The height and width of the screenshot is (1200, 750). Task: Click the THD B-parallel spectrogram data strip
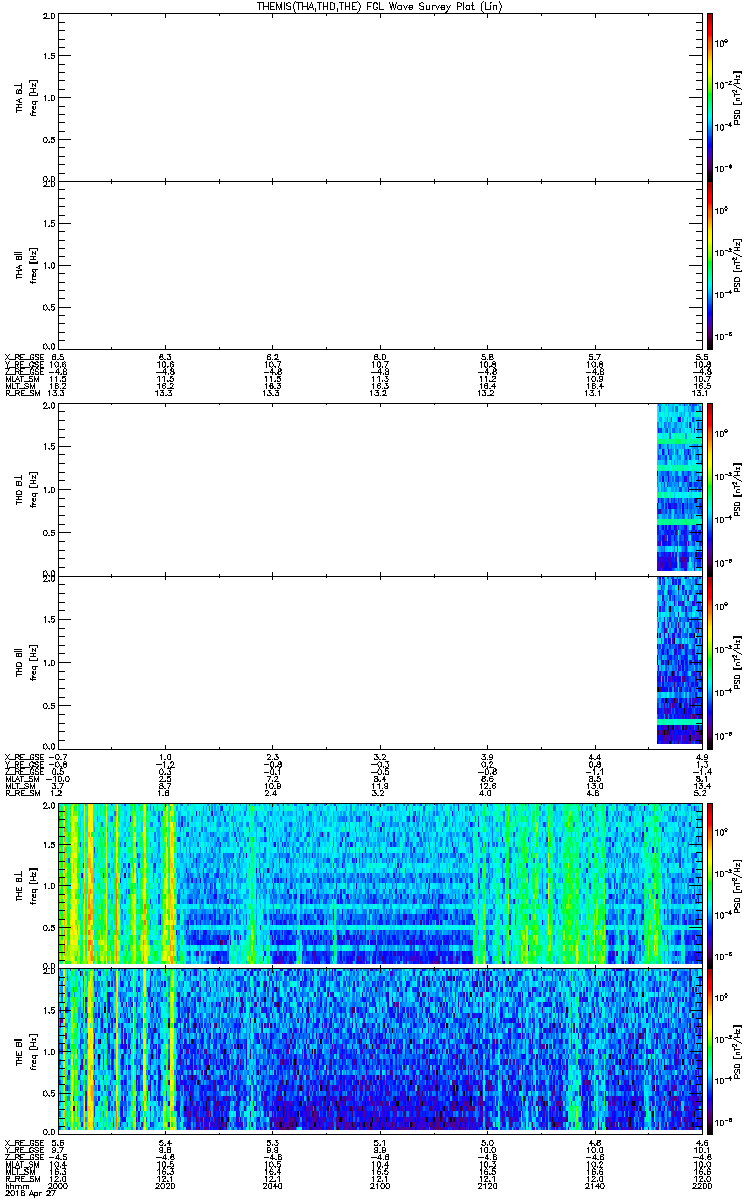pos(679,662)
